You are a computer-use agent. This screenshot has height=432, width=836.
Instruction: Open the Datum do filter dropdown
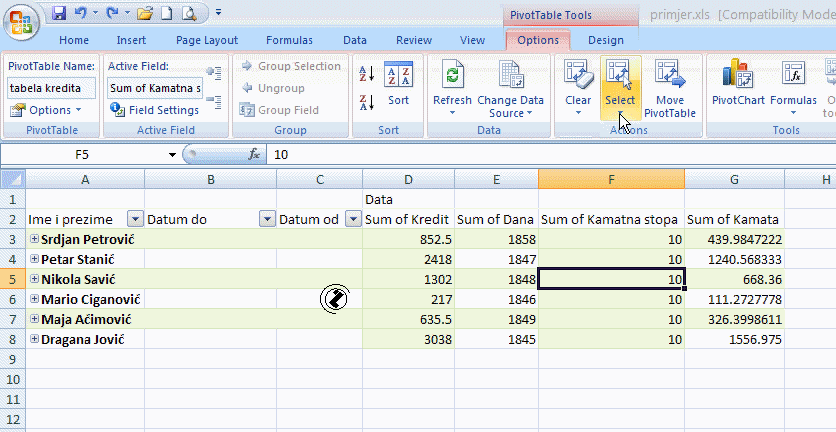[266, 219]
